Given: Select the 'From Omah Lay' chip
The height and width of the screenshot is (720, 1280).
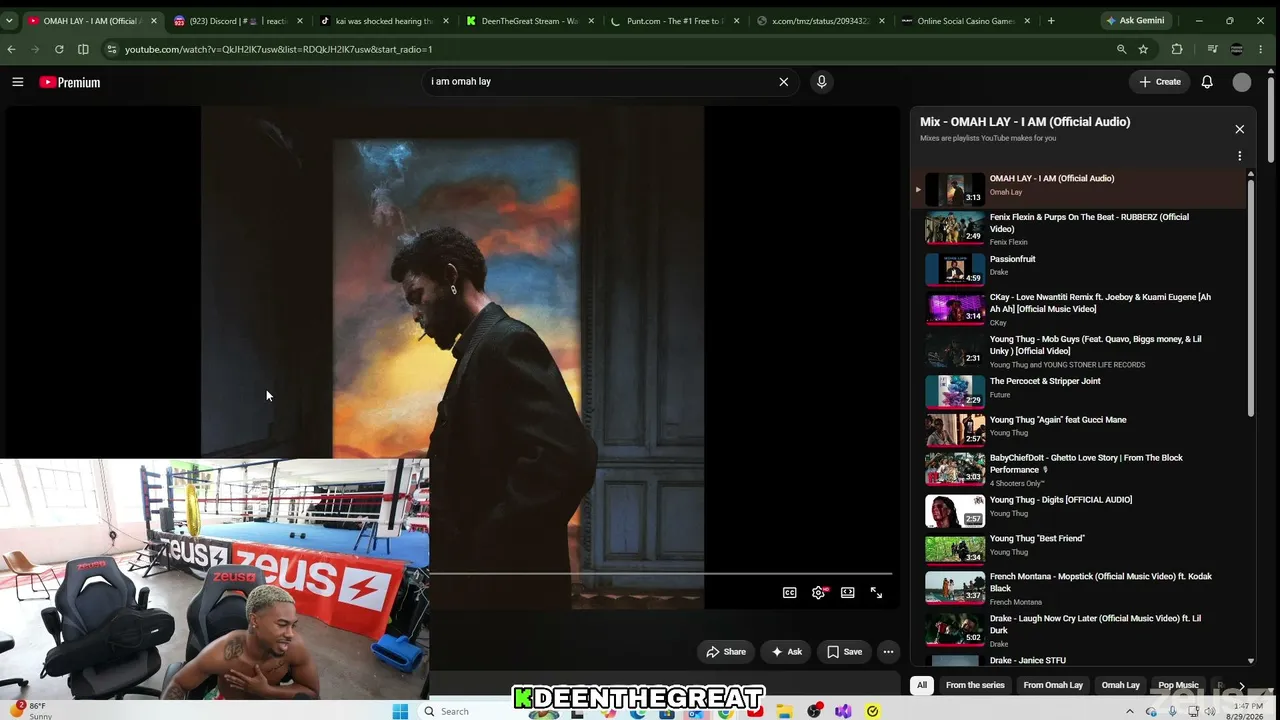Looking at the screenshot, I should click(x=1053, y=685).
